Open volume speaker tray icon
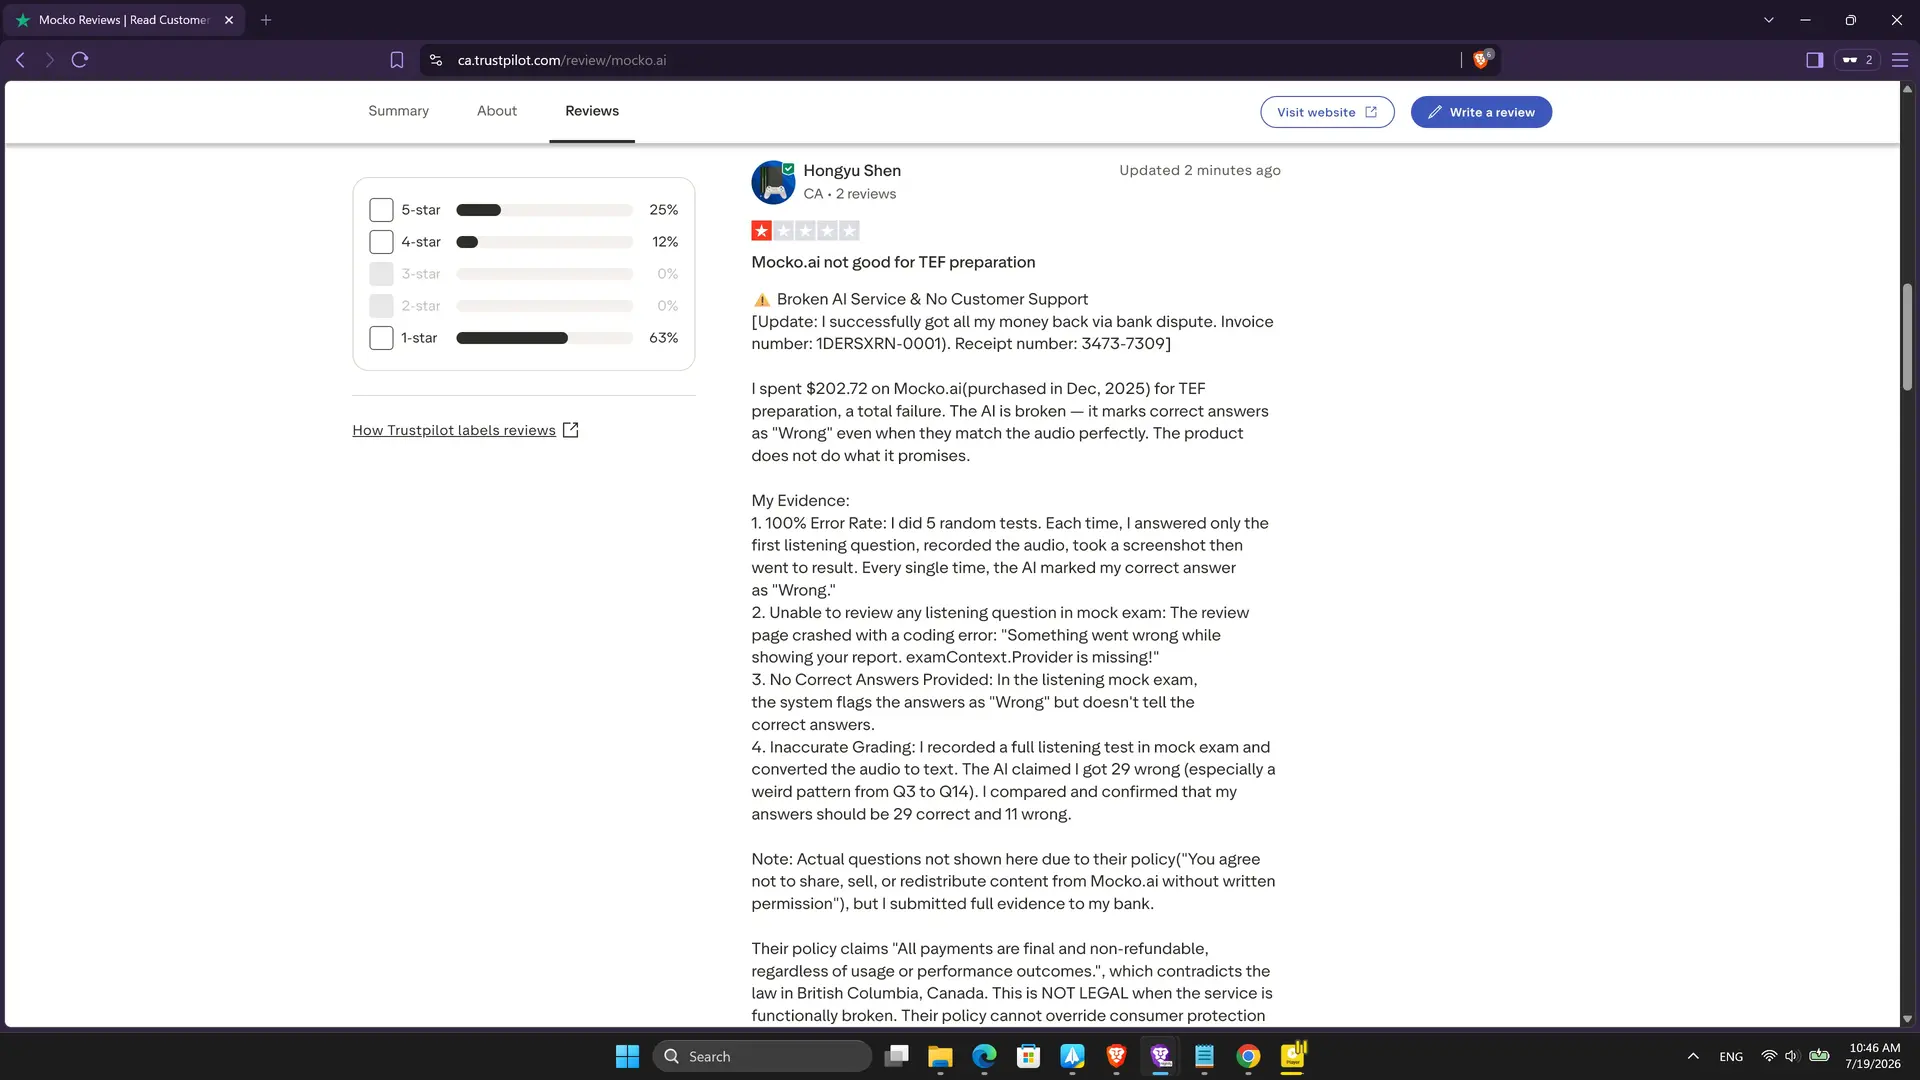Screen dimensions: 1920x1080 (1792, 1056)
